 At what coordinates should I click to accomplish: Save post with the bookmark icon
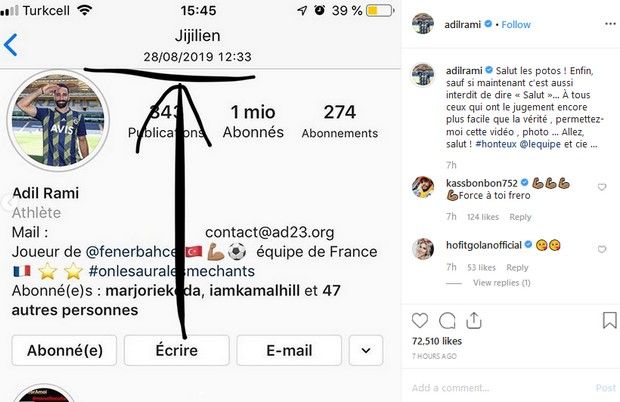(609, 320)
